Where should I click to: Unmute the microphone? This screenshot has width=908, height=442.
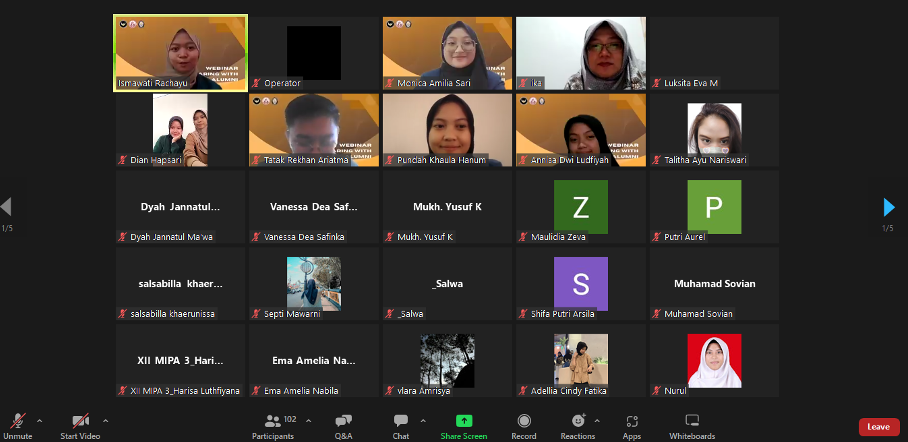pos(17,424)
